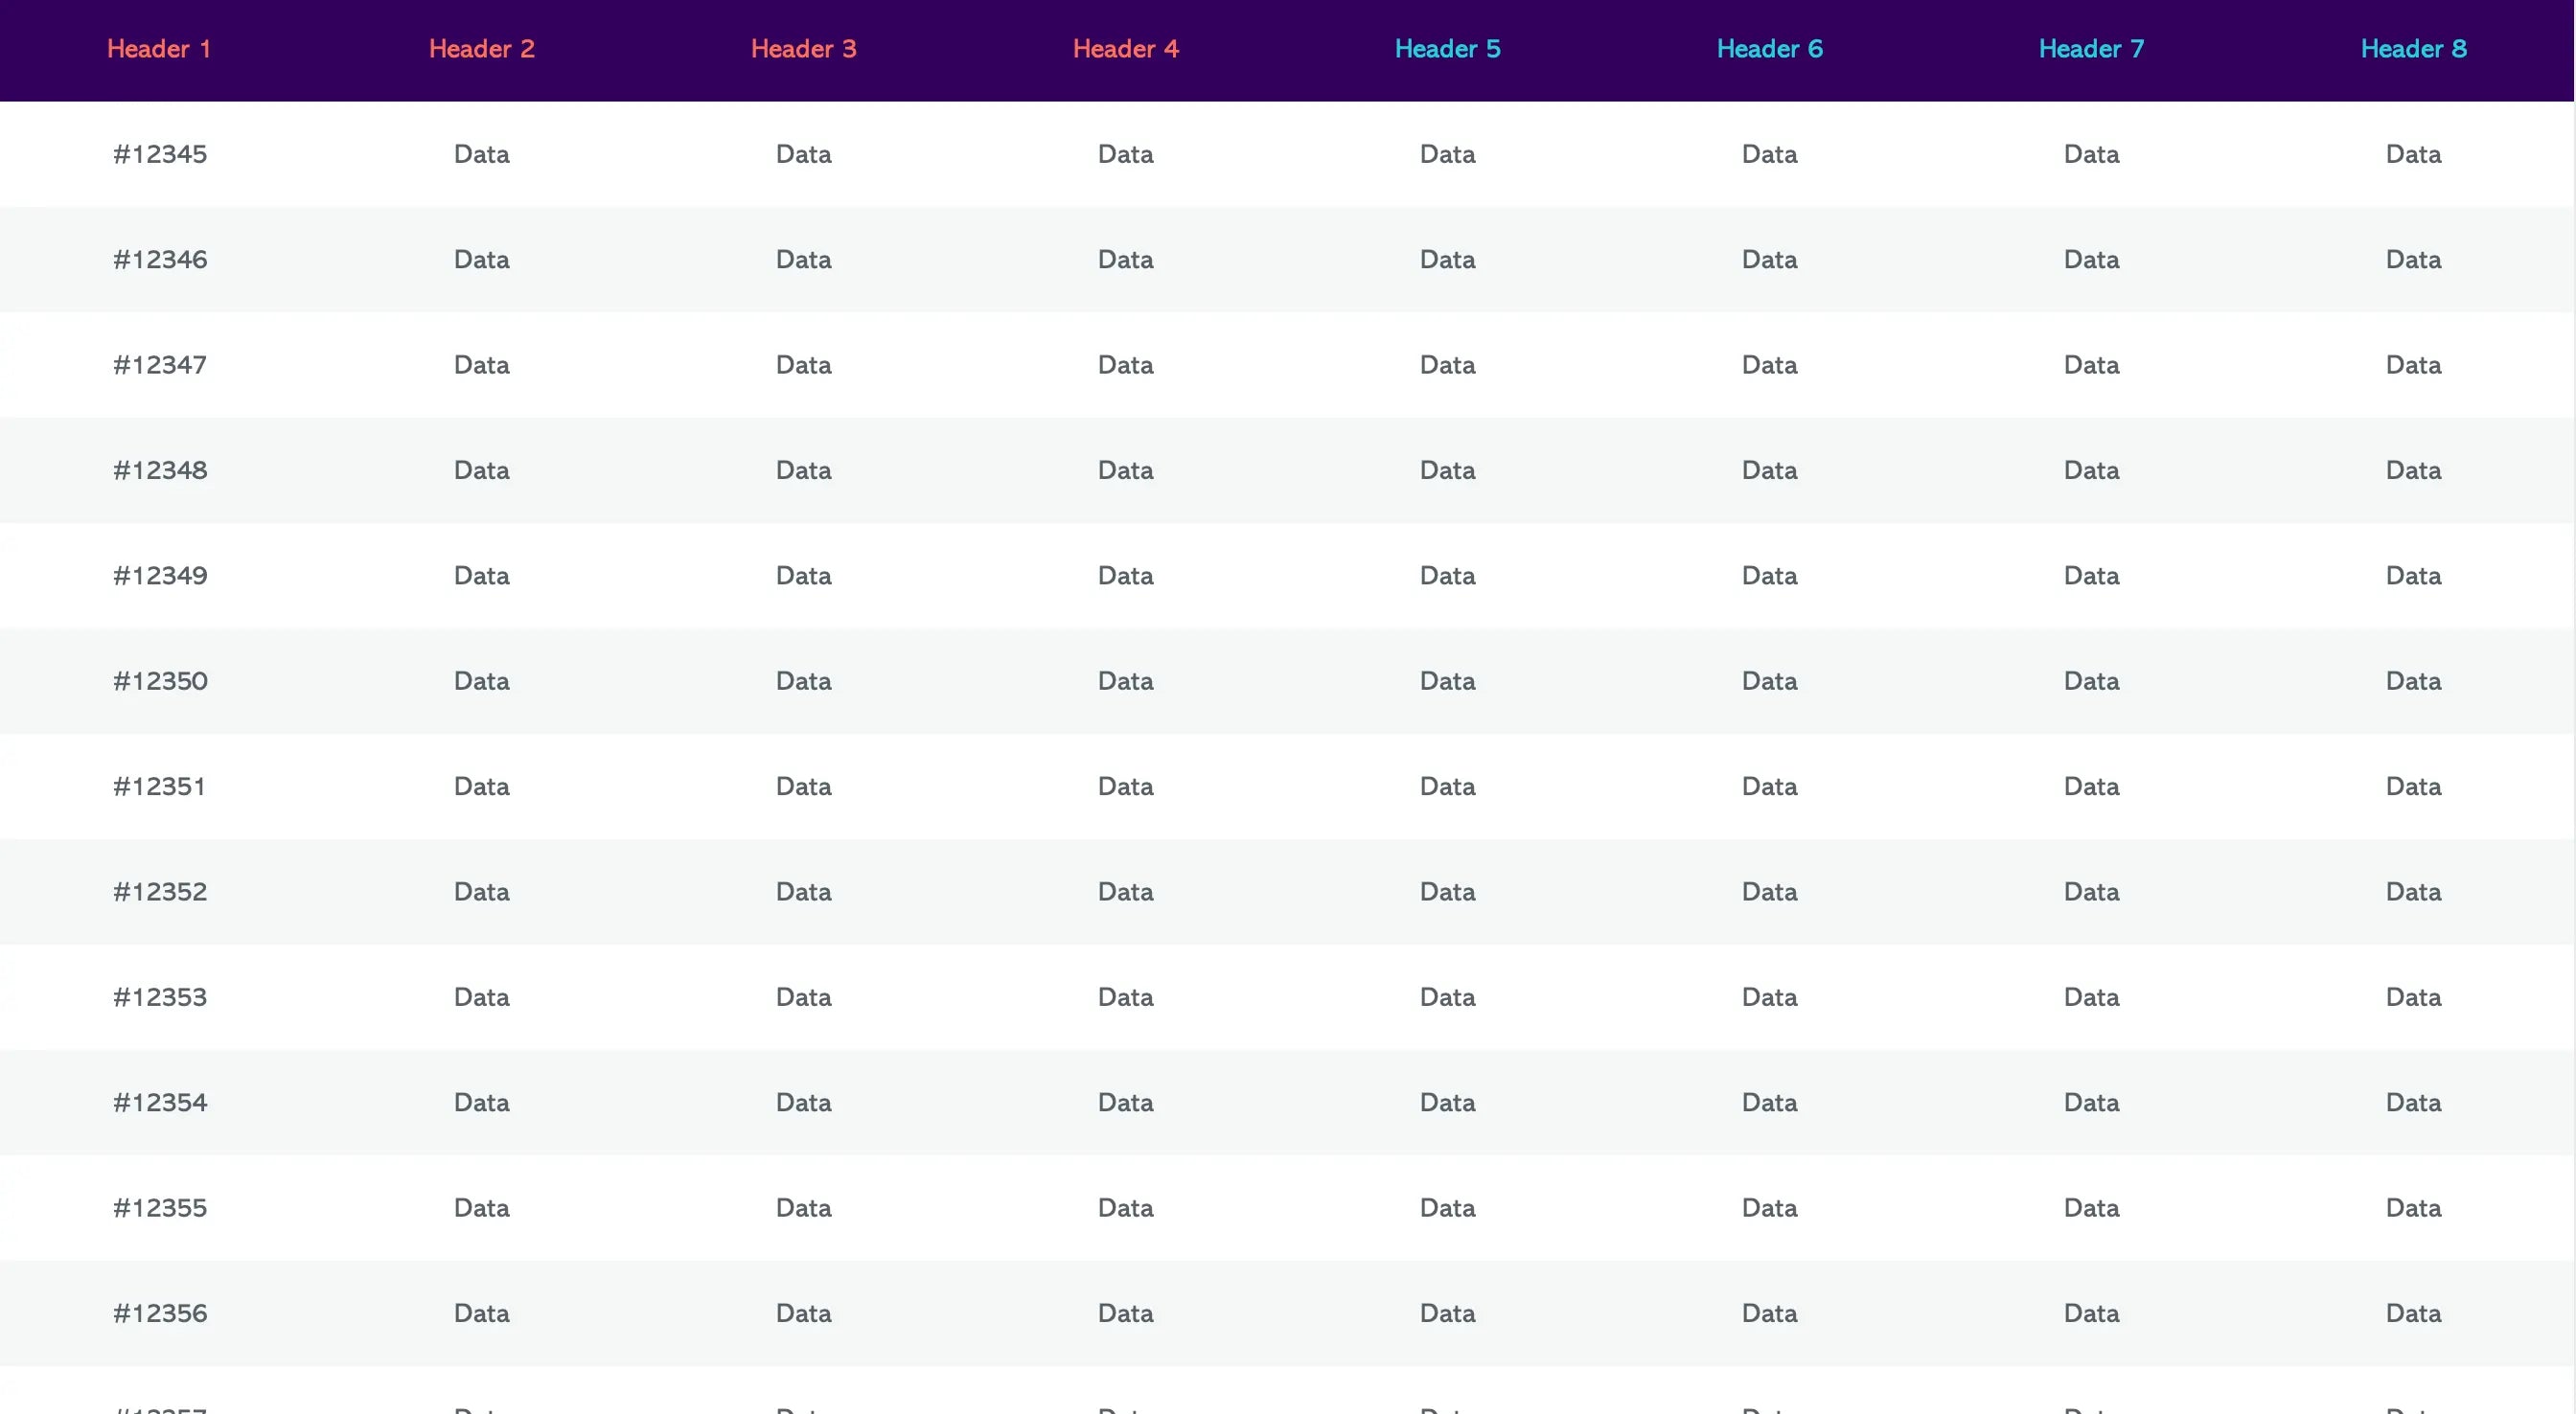Click the Header 5 column heading
Screen dimensions: 2576x1414
point(1447,49)
